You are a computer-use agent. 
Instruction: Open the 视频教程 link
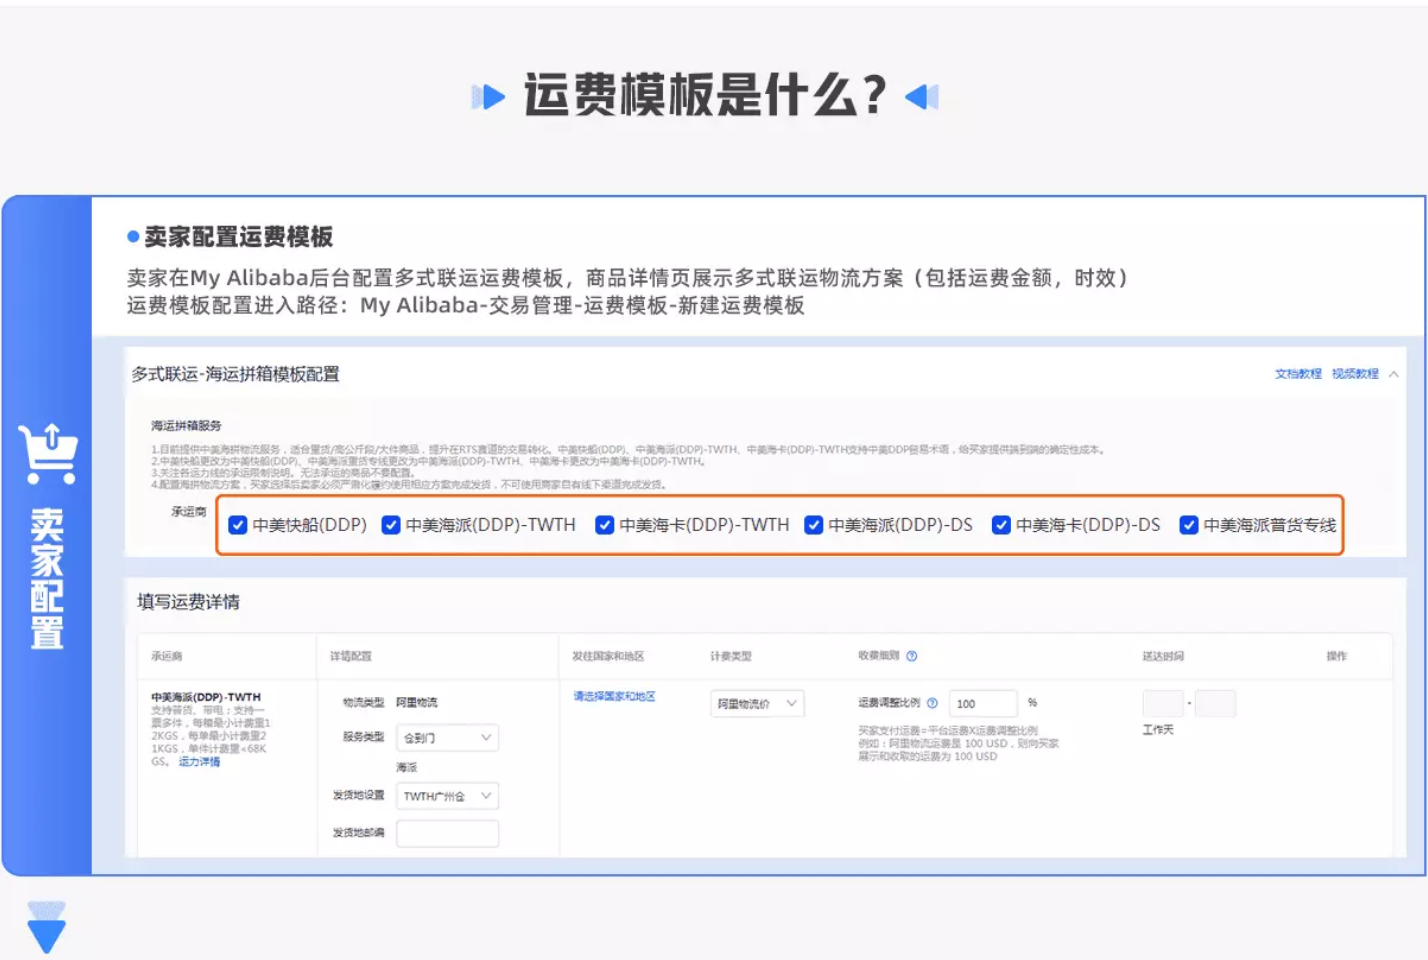1355,374
